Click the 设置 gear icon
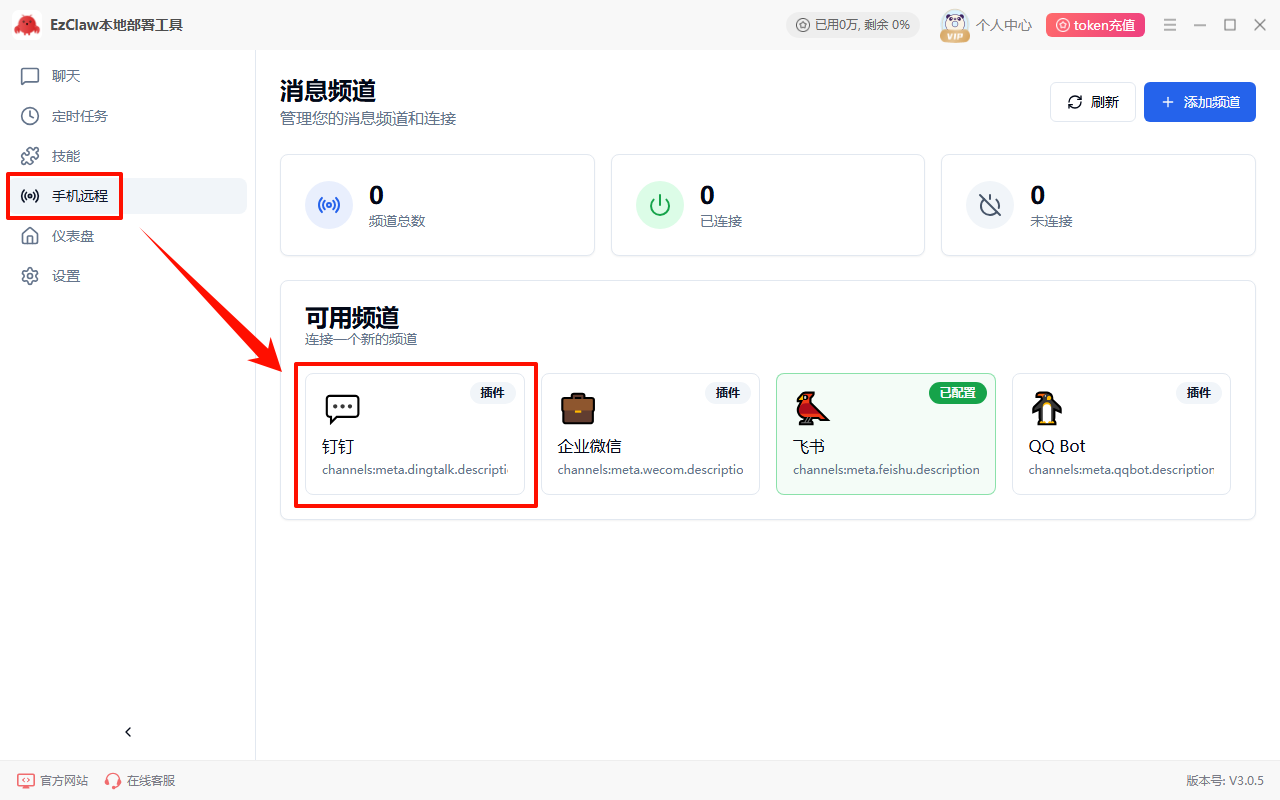 [30, 276]
